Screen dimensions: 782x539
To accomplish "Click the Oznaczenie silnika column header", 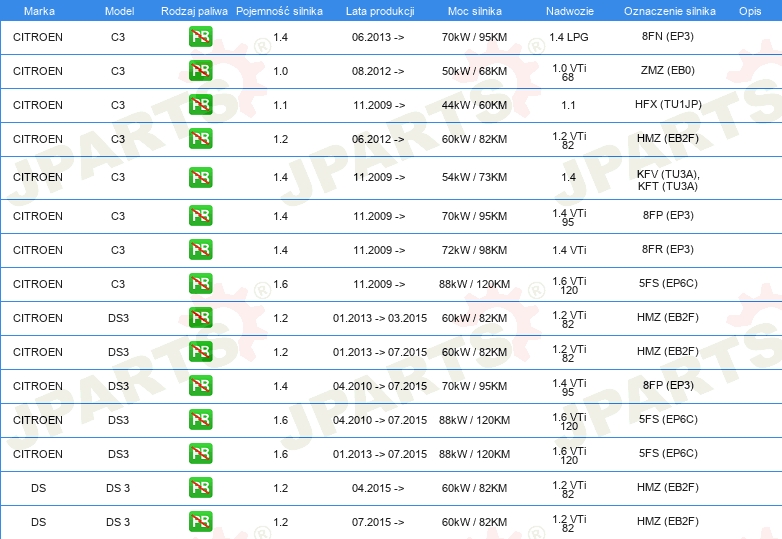I will tap(669, 11).
